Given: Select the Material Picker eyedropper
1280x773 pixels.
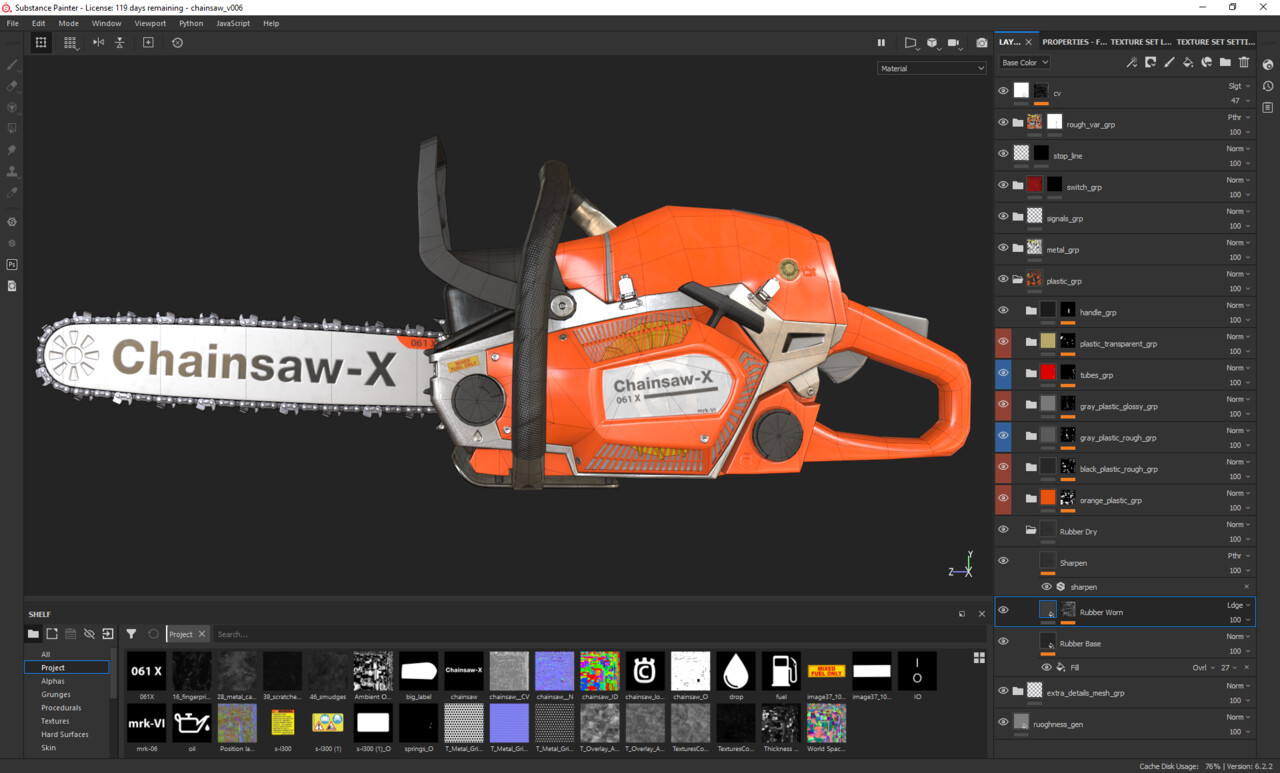Looking at the screenshot, I should (12, 192).
